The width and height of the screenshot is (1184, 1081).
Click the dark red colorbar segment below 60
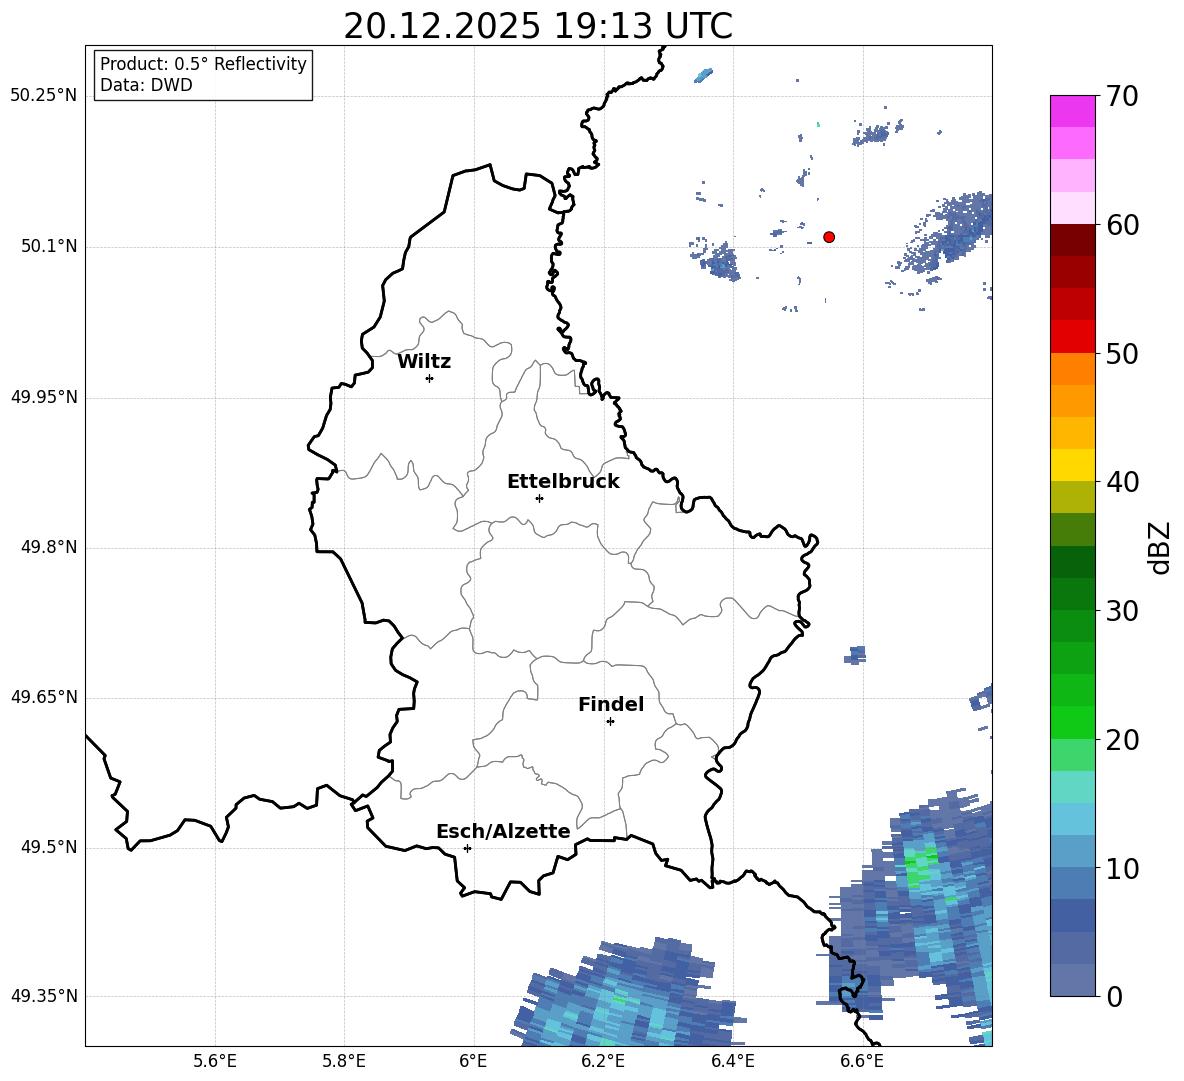1072,240
